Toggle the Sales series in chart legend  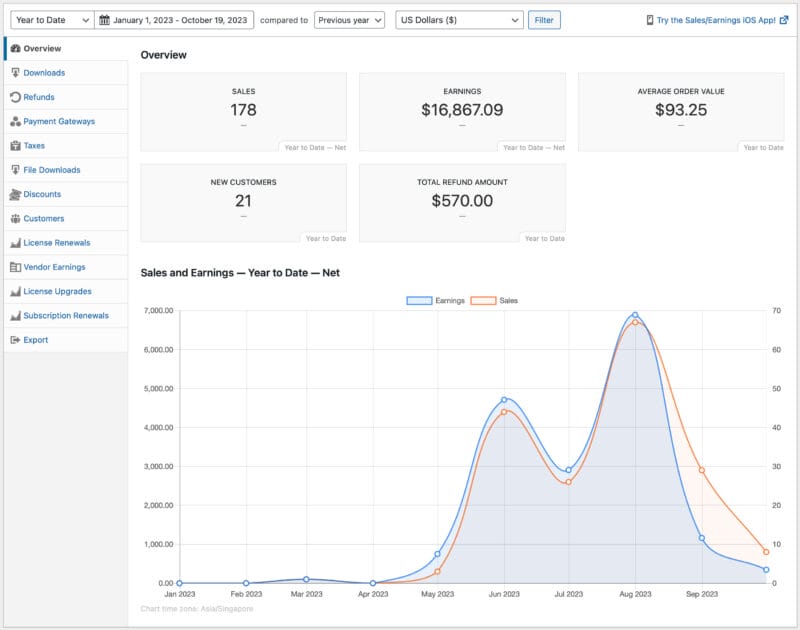495,300
